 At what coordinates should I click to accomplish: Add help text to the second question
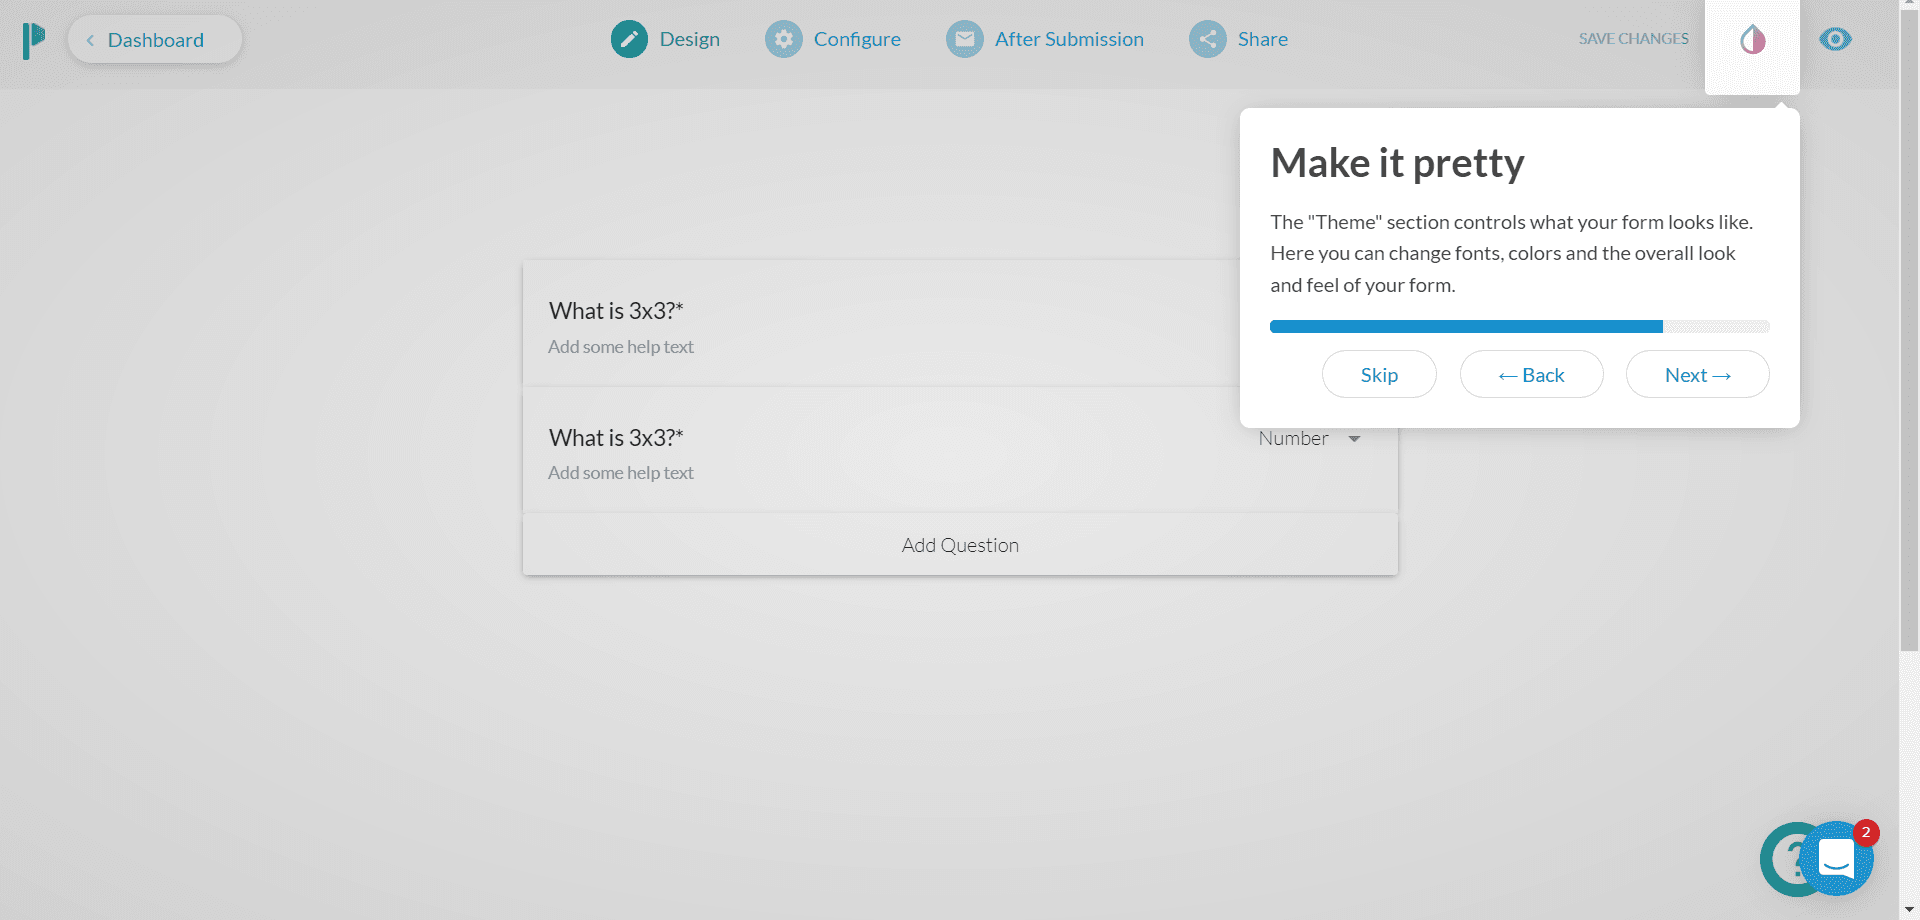point(620,473)
